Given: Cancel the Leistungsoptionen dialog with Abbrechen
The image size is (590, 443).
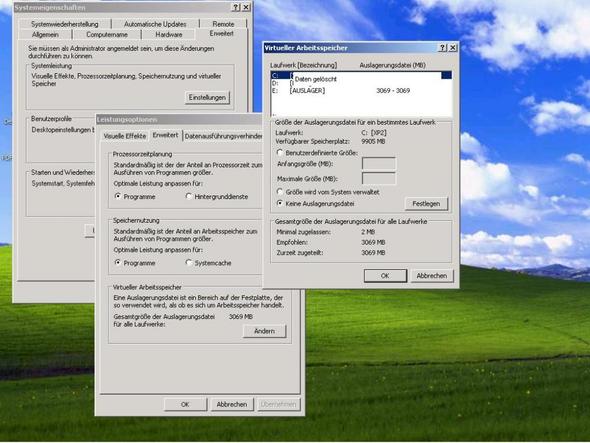Looking at the screenshot, I should 232,404.
